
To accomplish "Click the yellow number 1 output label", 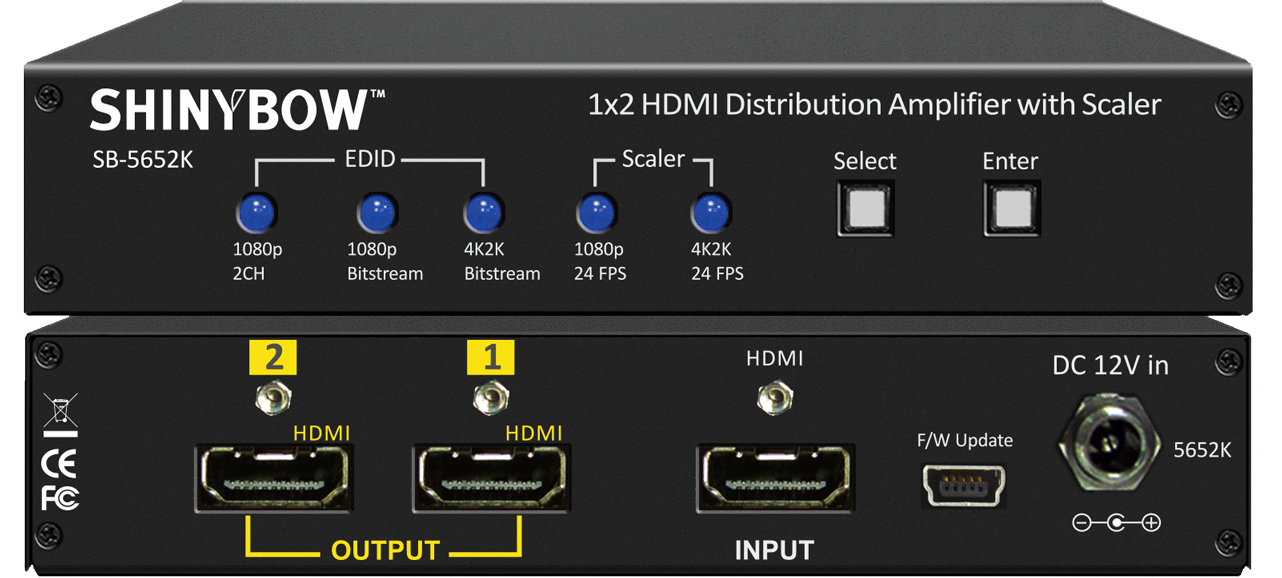I will (x=491, y=357).
